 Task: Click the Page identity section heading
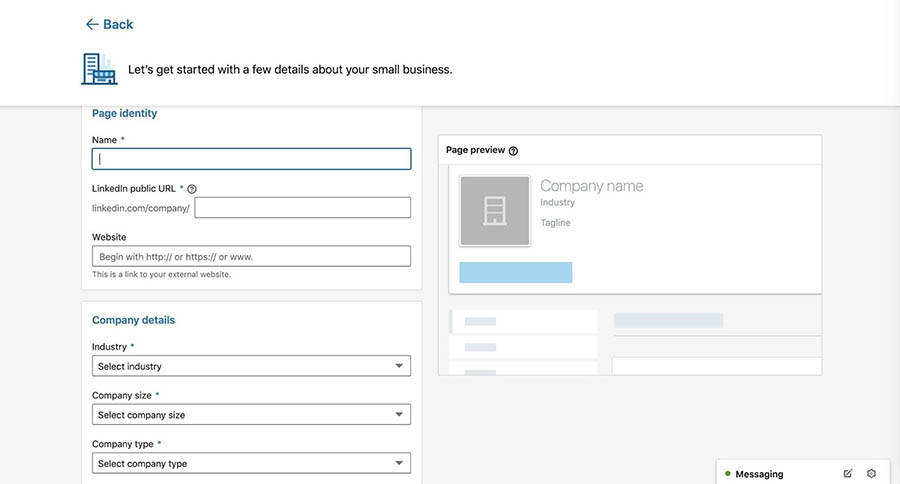coord(124,113)
